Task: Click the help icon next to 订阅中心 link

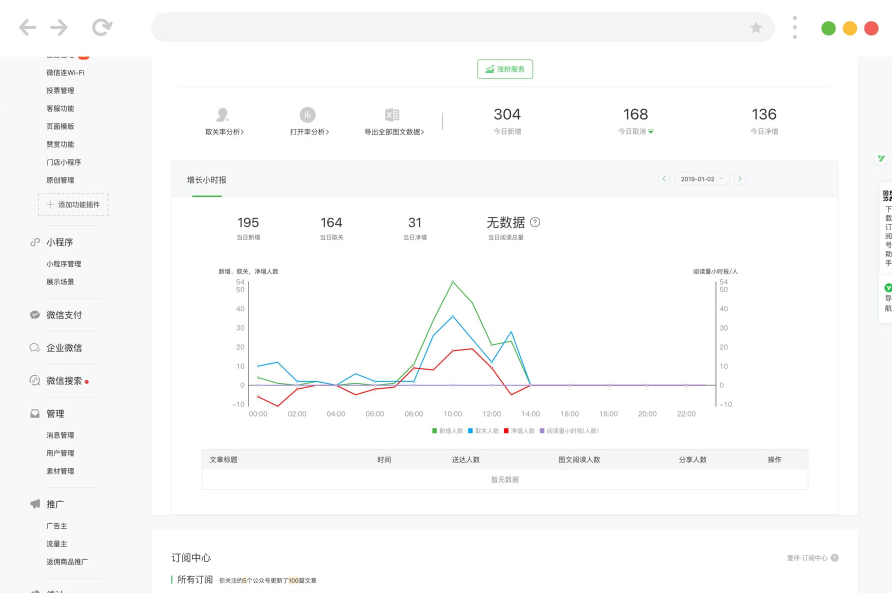Action: (834, 558)
